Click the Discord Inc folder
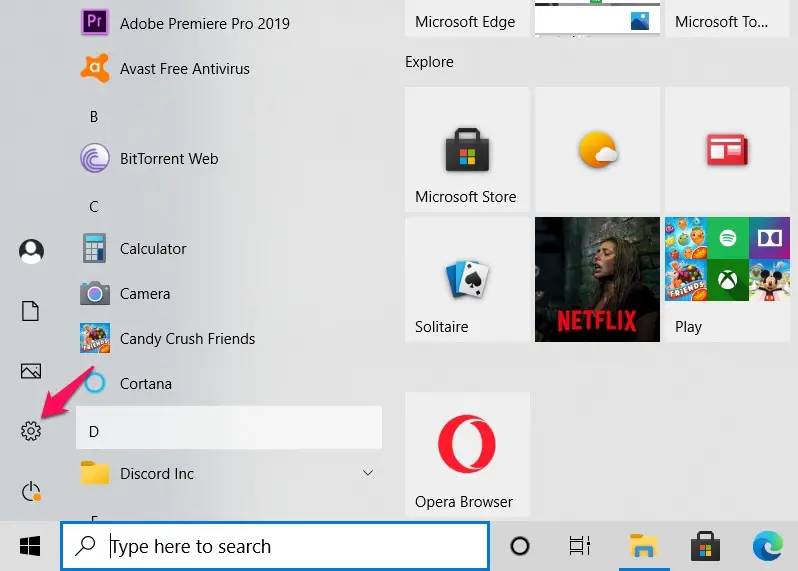798x571 pixels. [x=229, y=473]
